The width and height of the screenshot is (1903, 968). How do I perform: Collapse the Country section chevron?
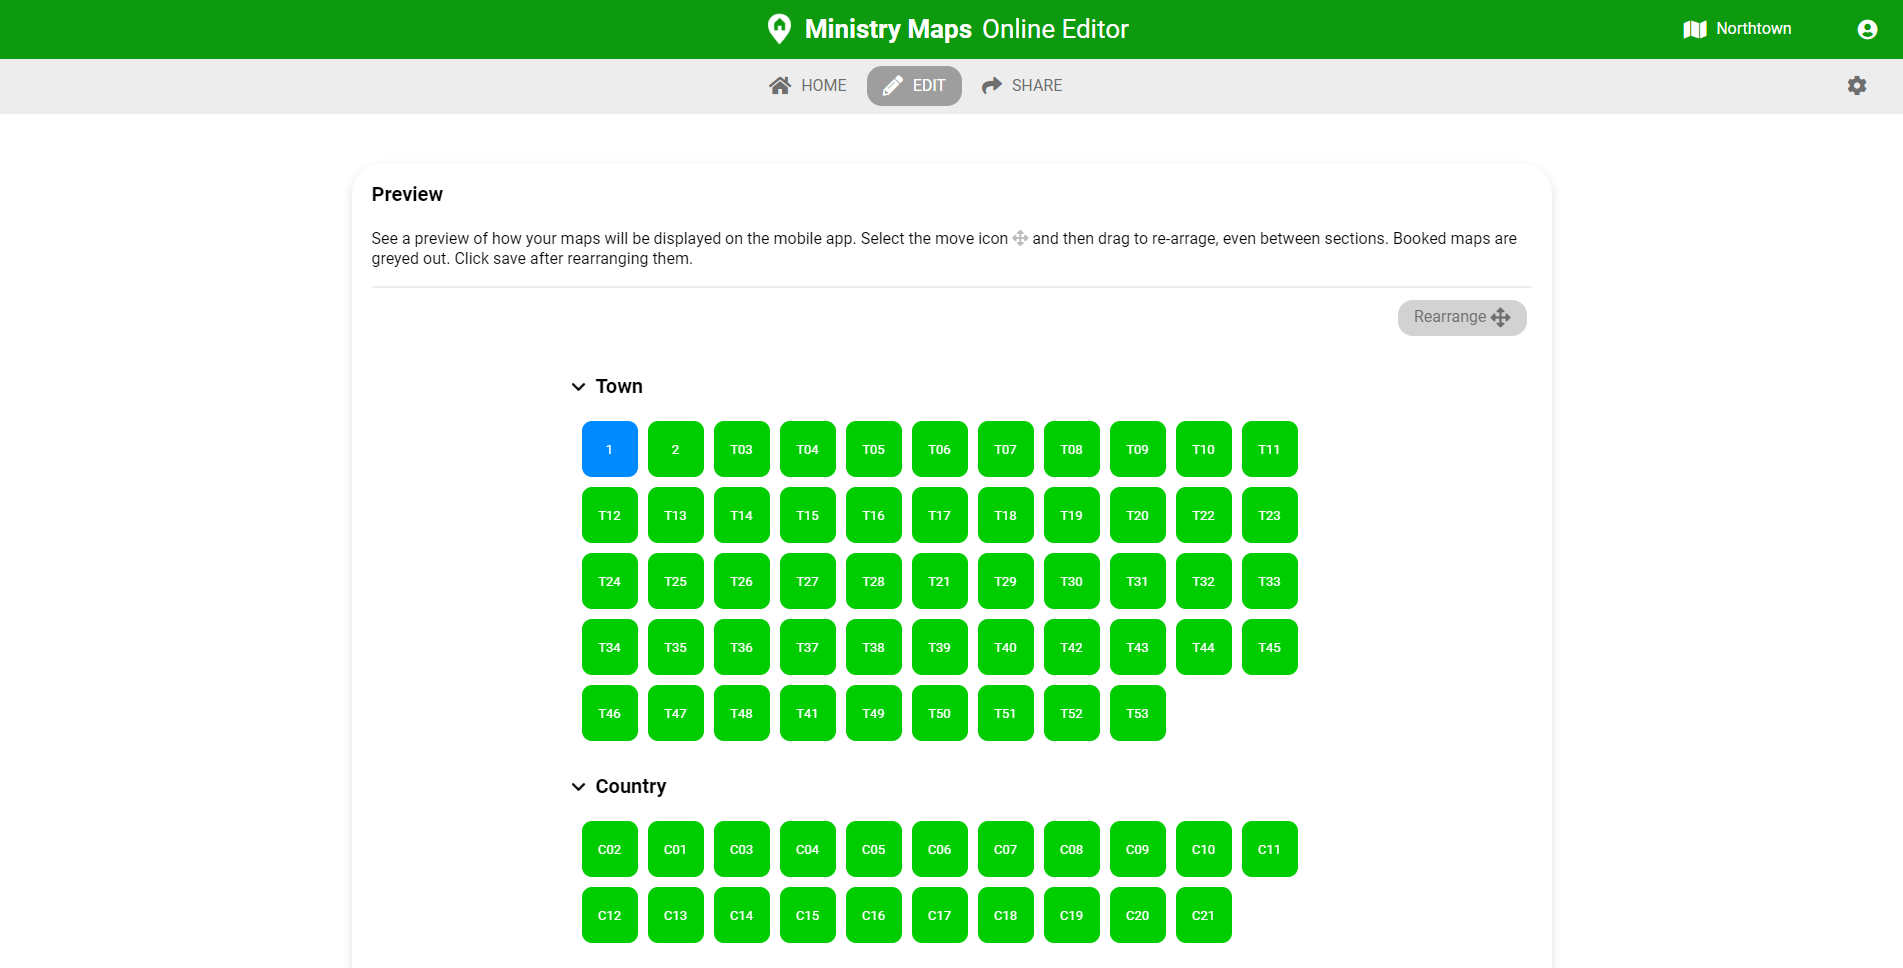pyautogui.click(x=578, y=787)
